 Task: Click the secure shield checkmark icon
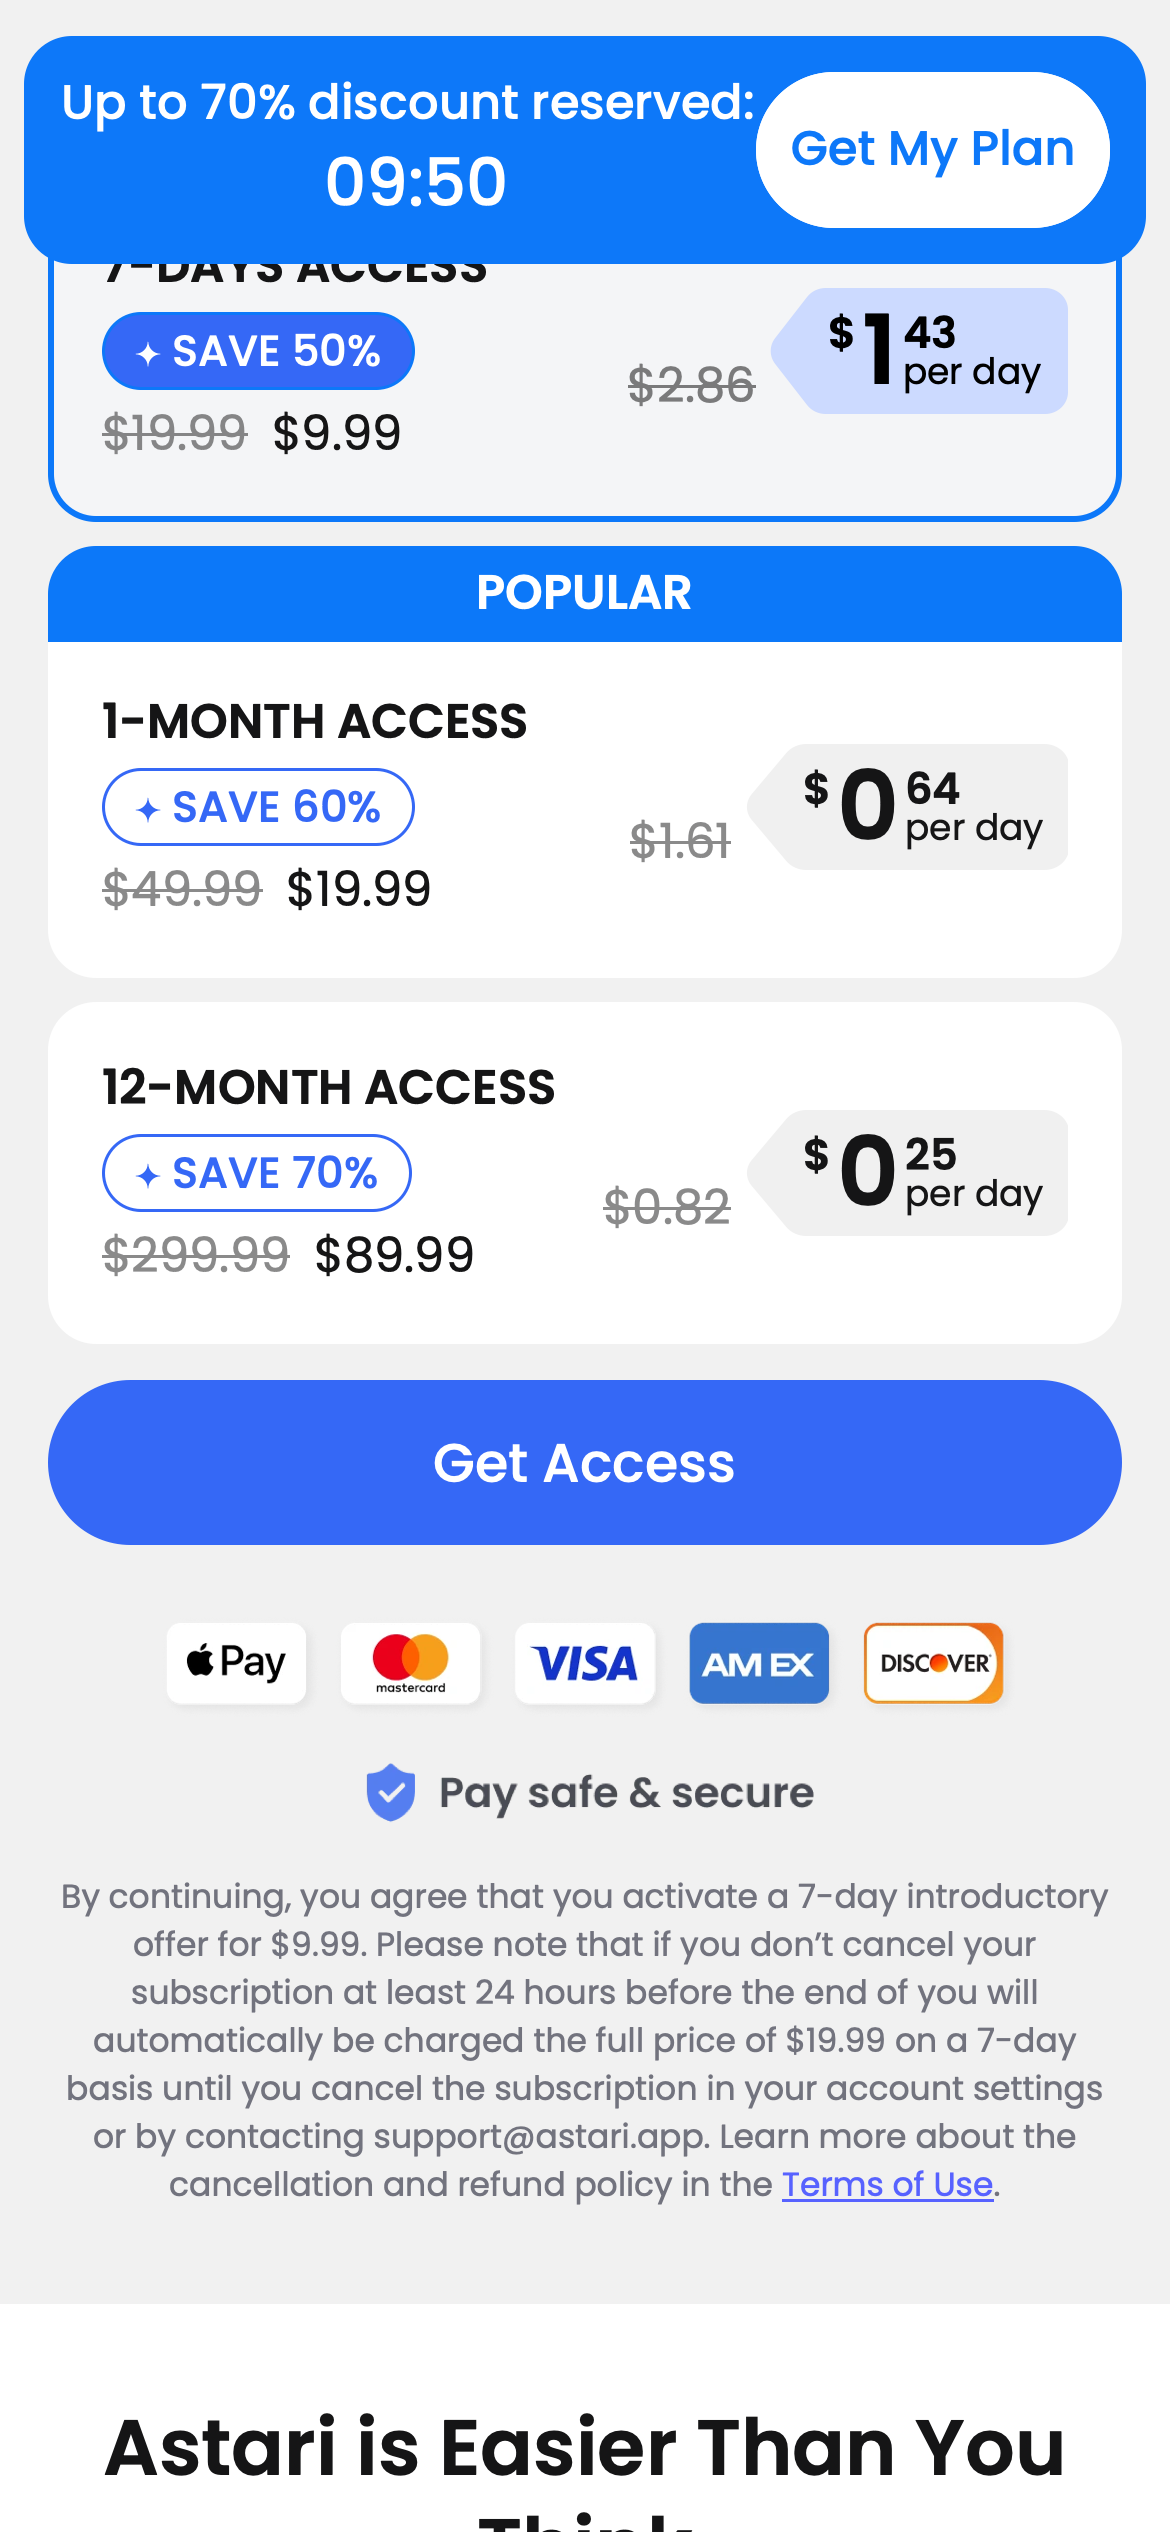tap(391, 1792)
